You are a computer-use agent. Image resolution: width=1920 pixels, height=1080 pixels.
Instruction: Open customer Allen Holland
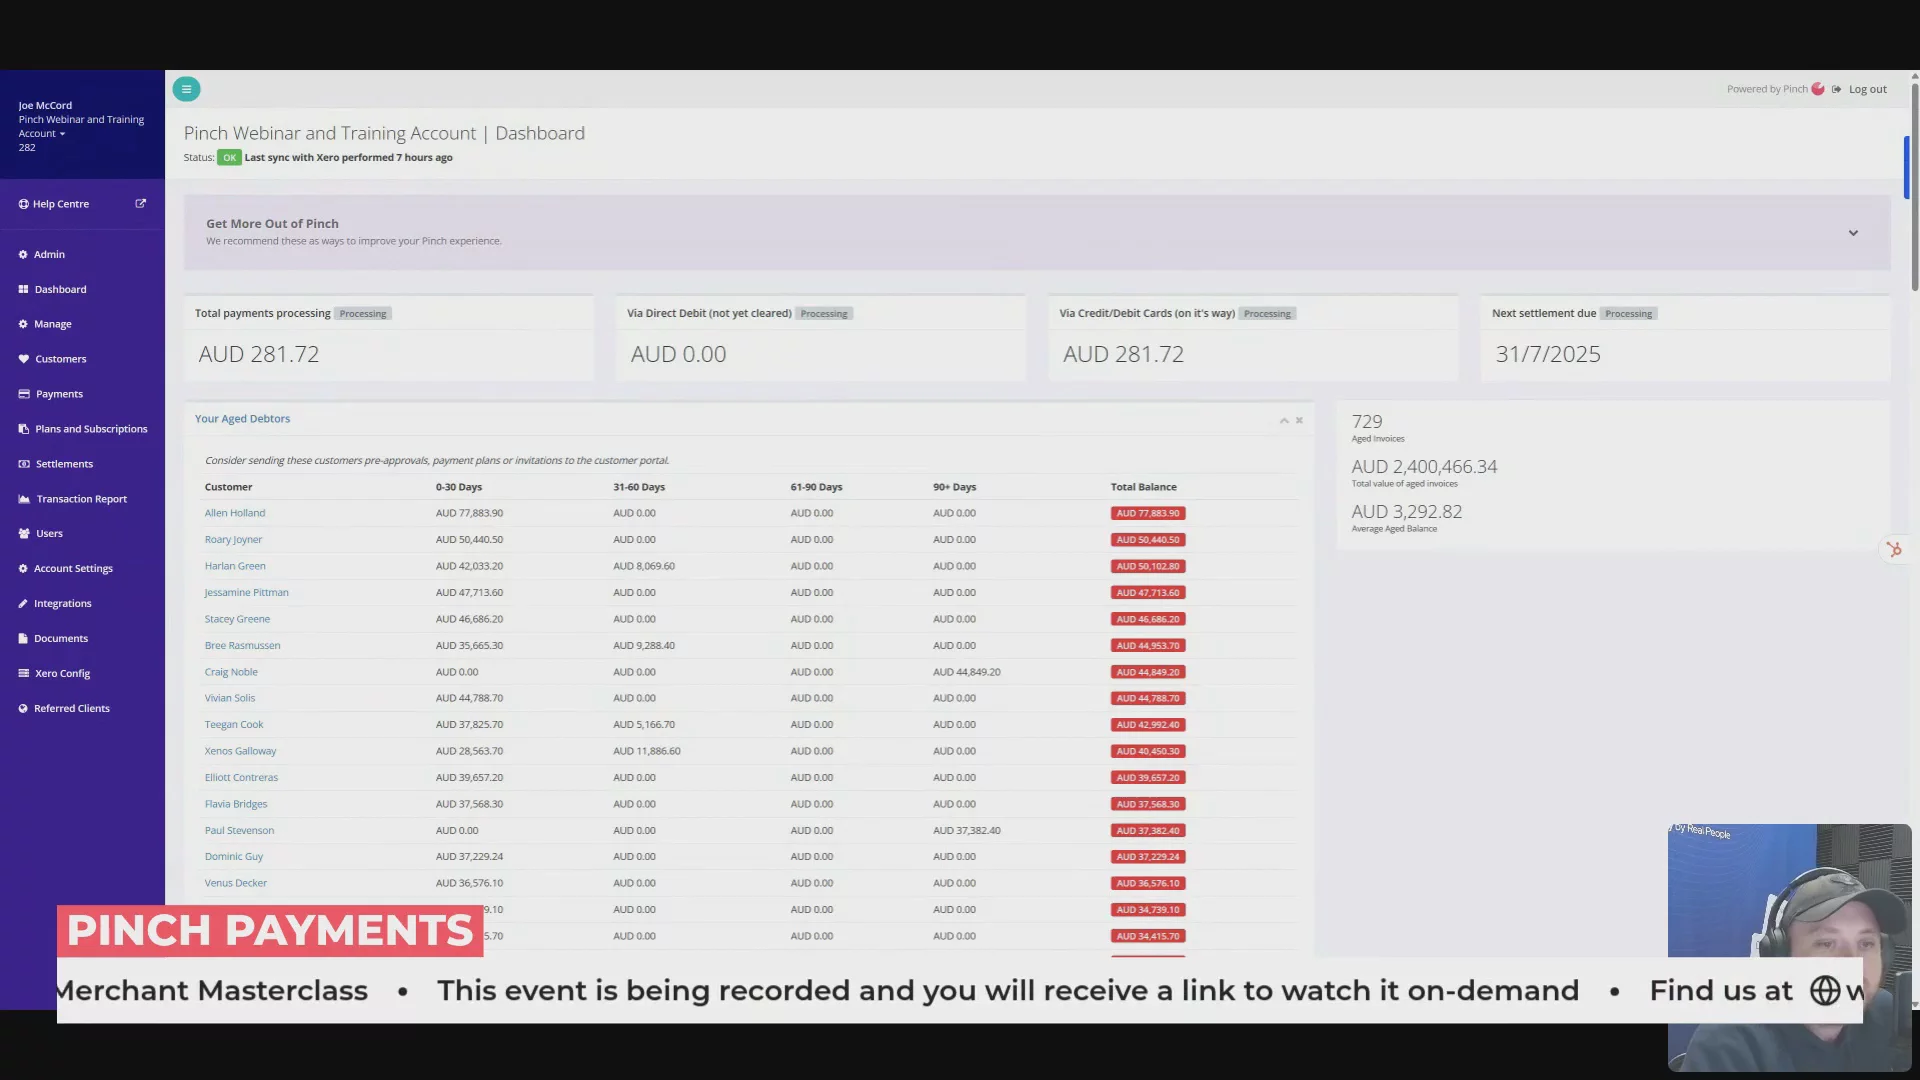click(235, 513)
